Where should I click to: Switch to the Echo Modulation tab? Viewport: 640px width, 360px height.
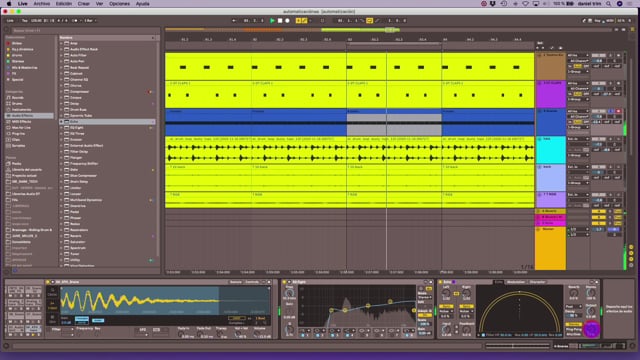pyautogui.click(x=516, y=282)
